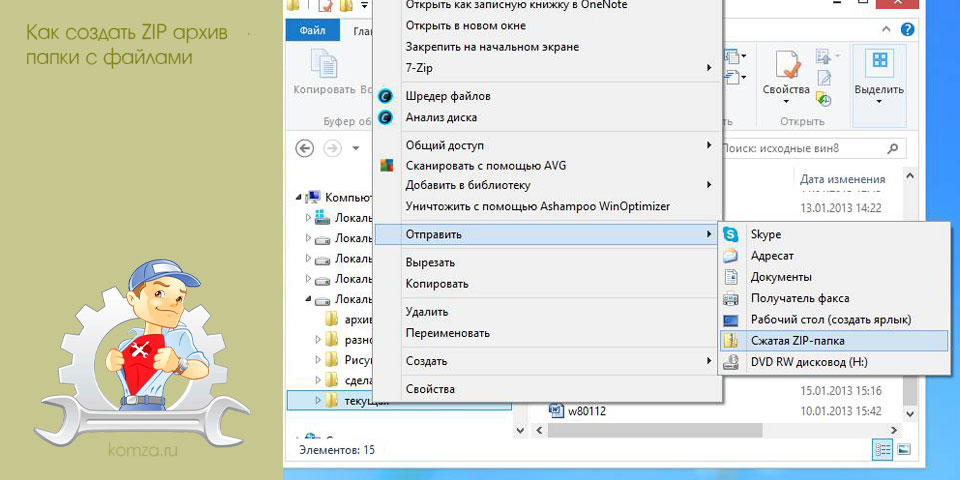
Task: Open the Файл ribbon tab
Action: pos(313,30)
